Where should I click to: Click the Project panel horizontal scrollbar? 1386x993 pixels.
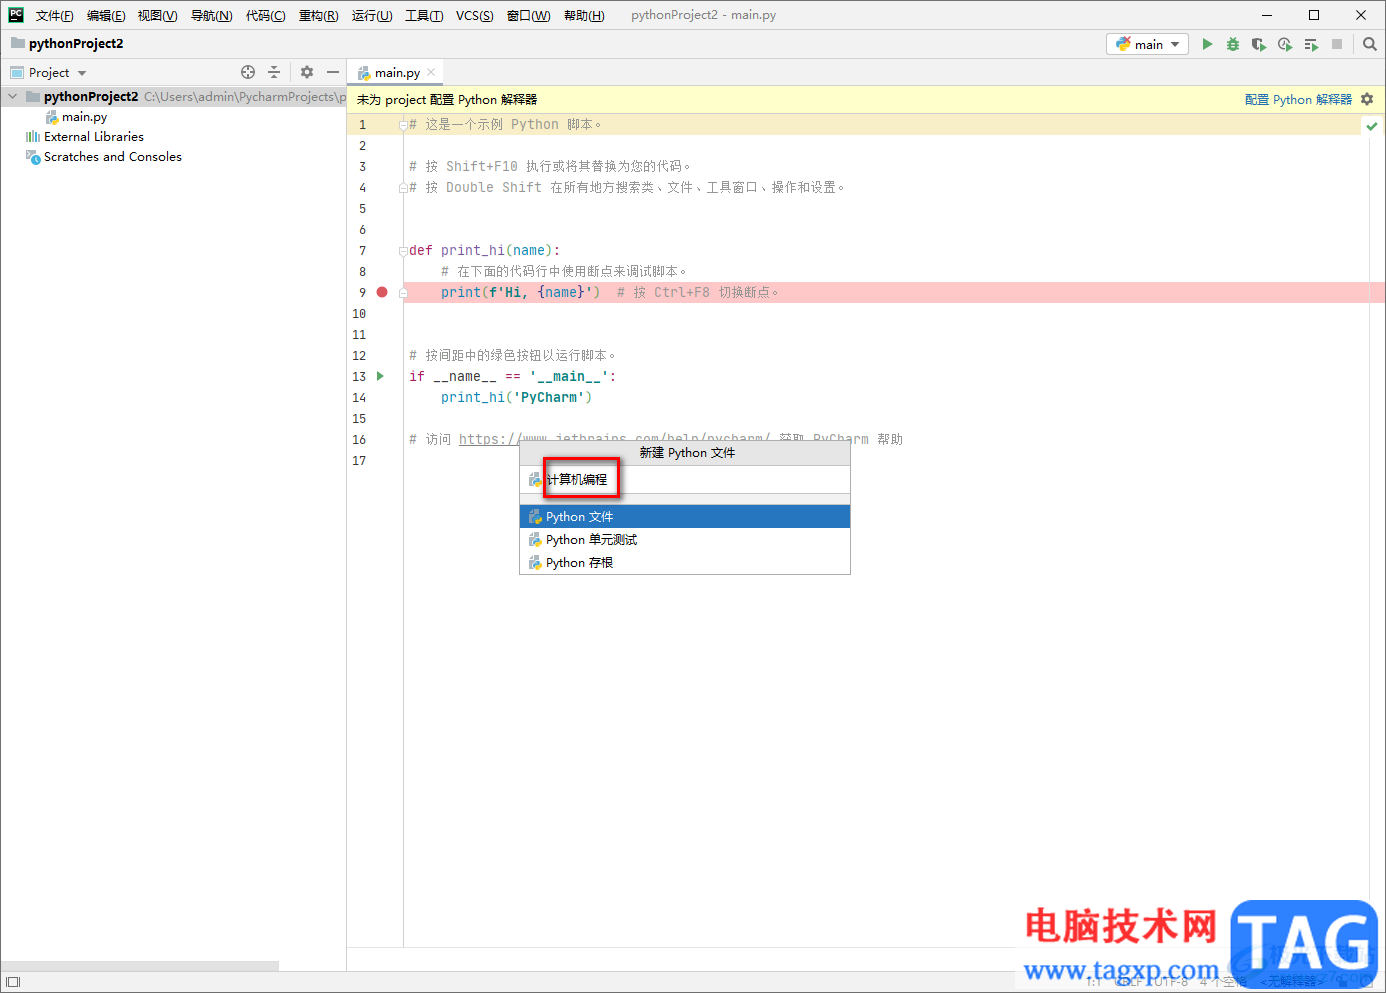[x=140, y=966]
